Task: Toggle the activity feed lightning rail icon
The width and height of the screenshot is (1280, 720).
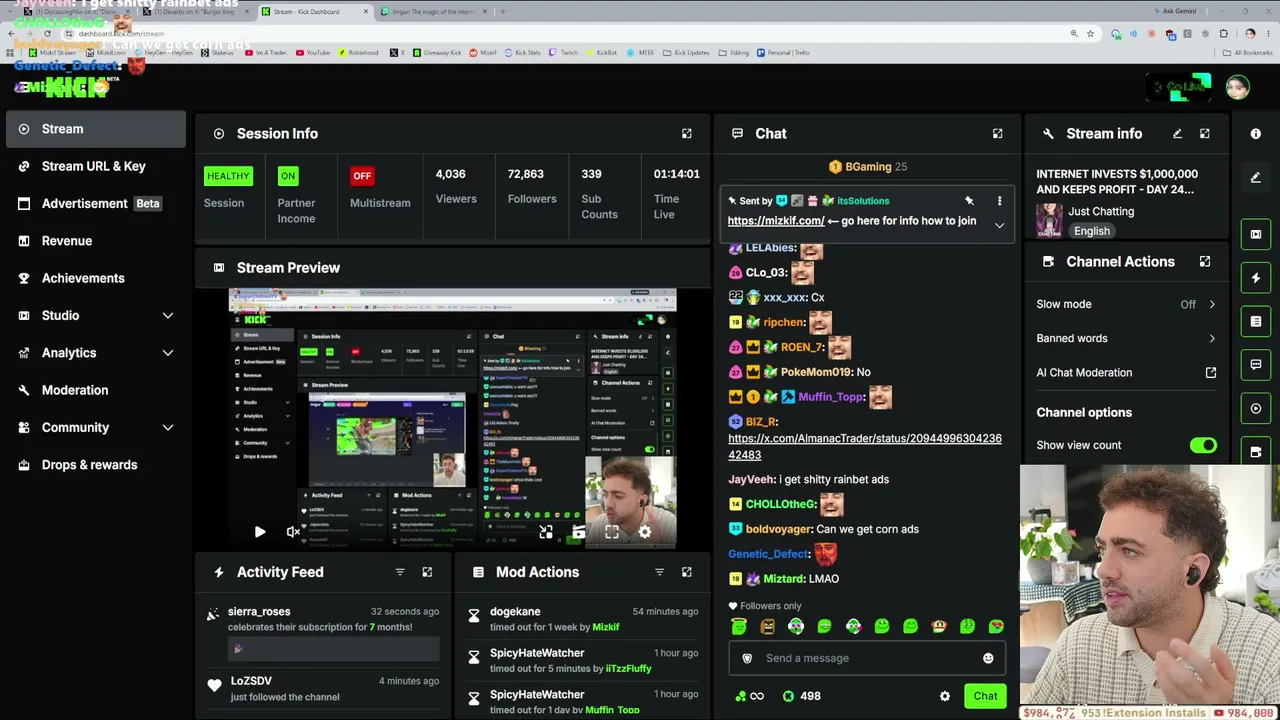Action: click(1256, 278)
